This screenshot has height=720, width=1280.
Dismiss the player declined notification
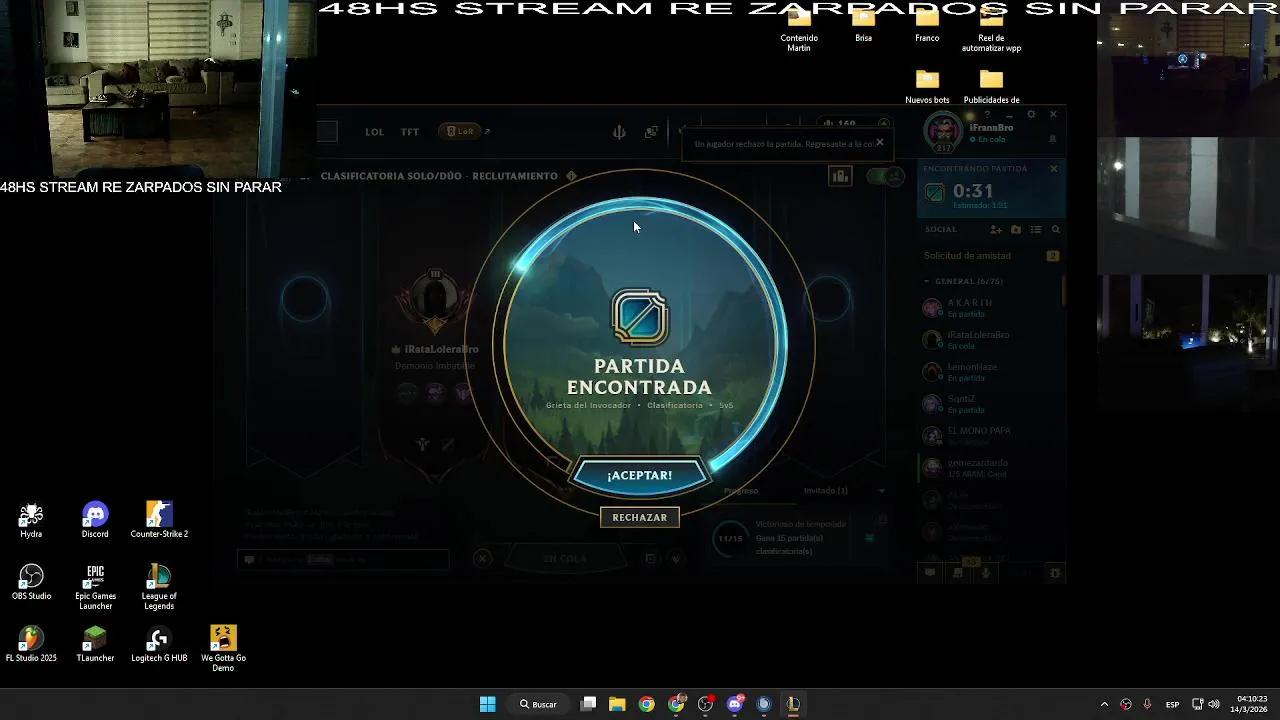click(879, 142)
